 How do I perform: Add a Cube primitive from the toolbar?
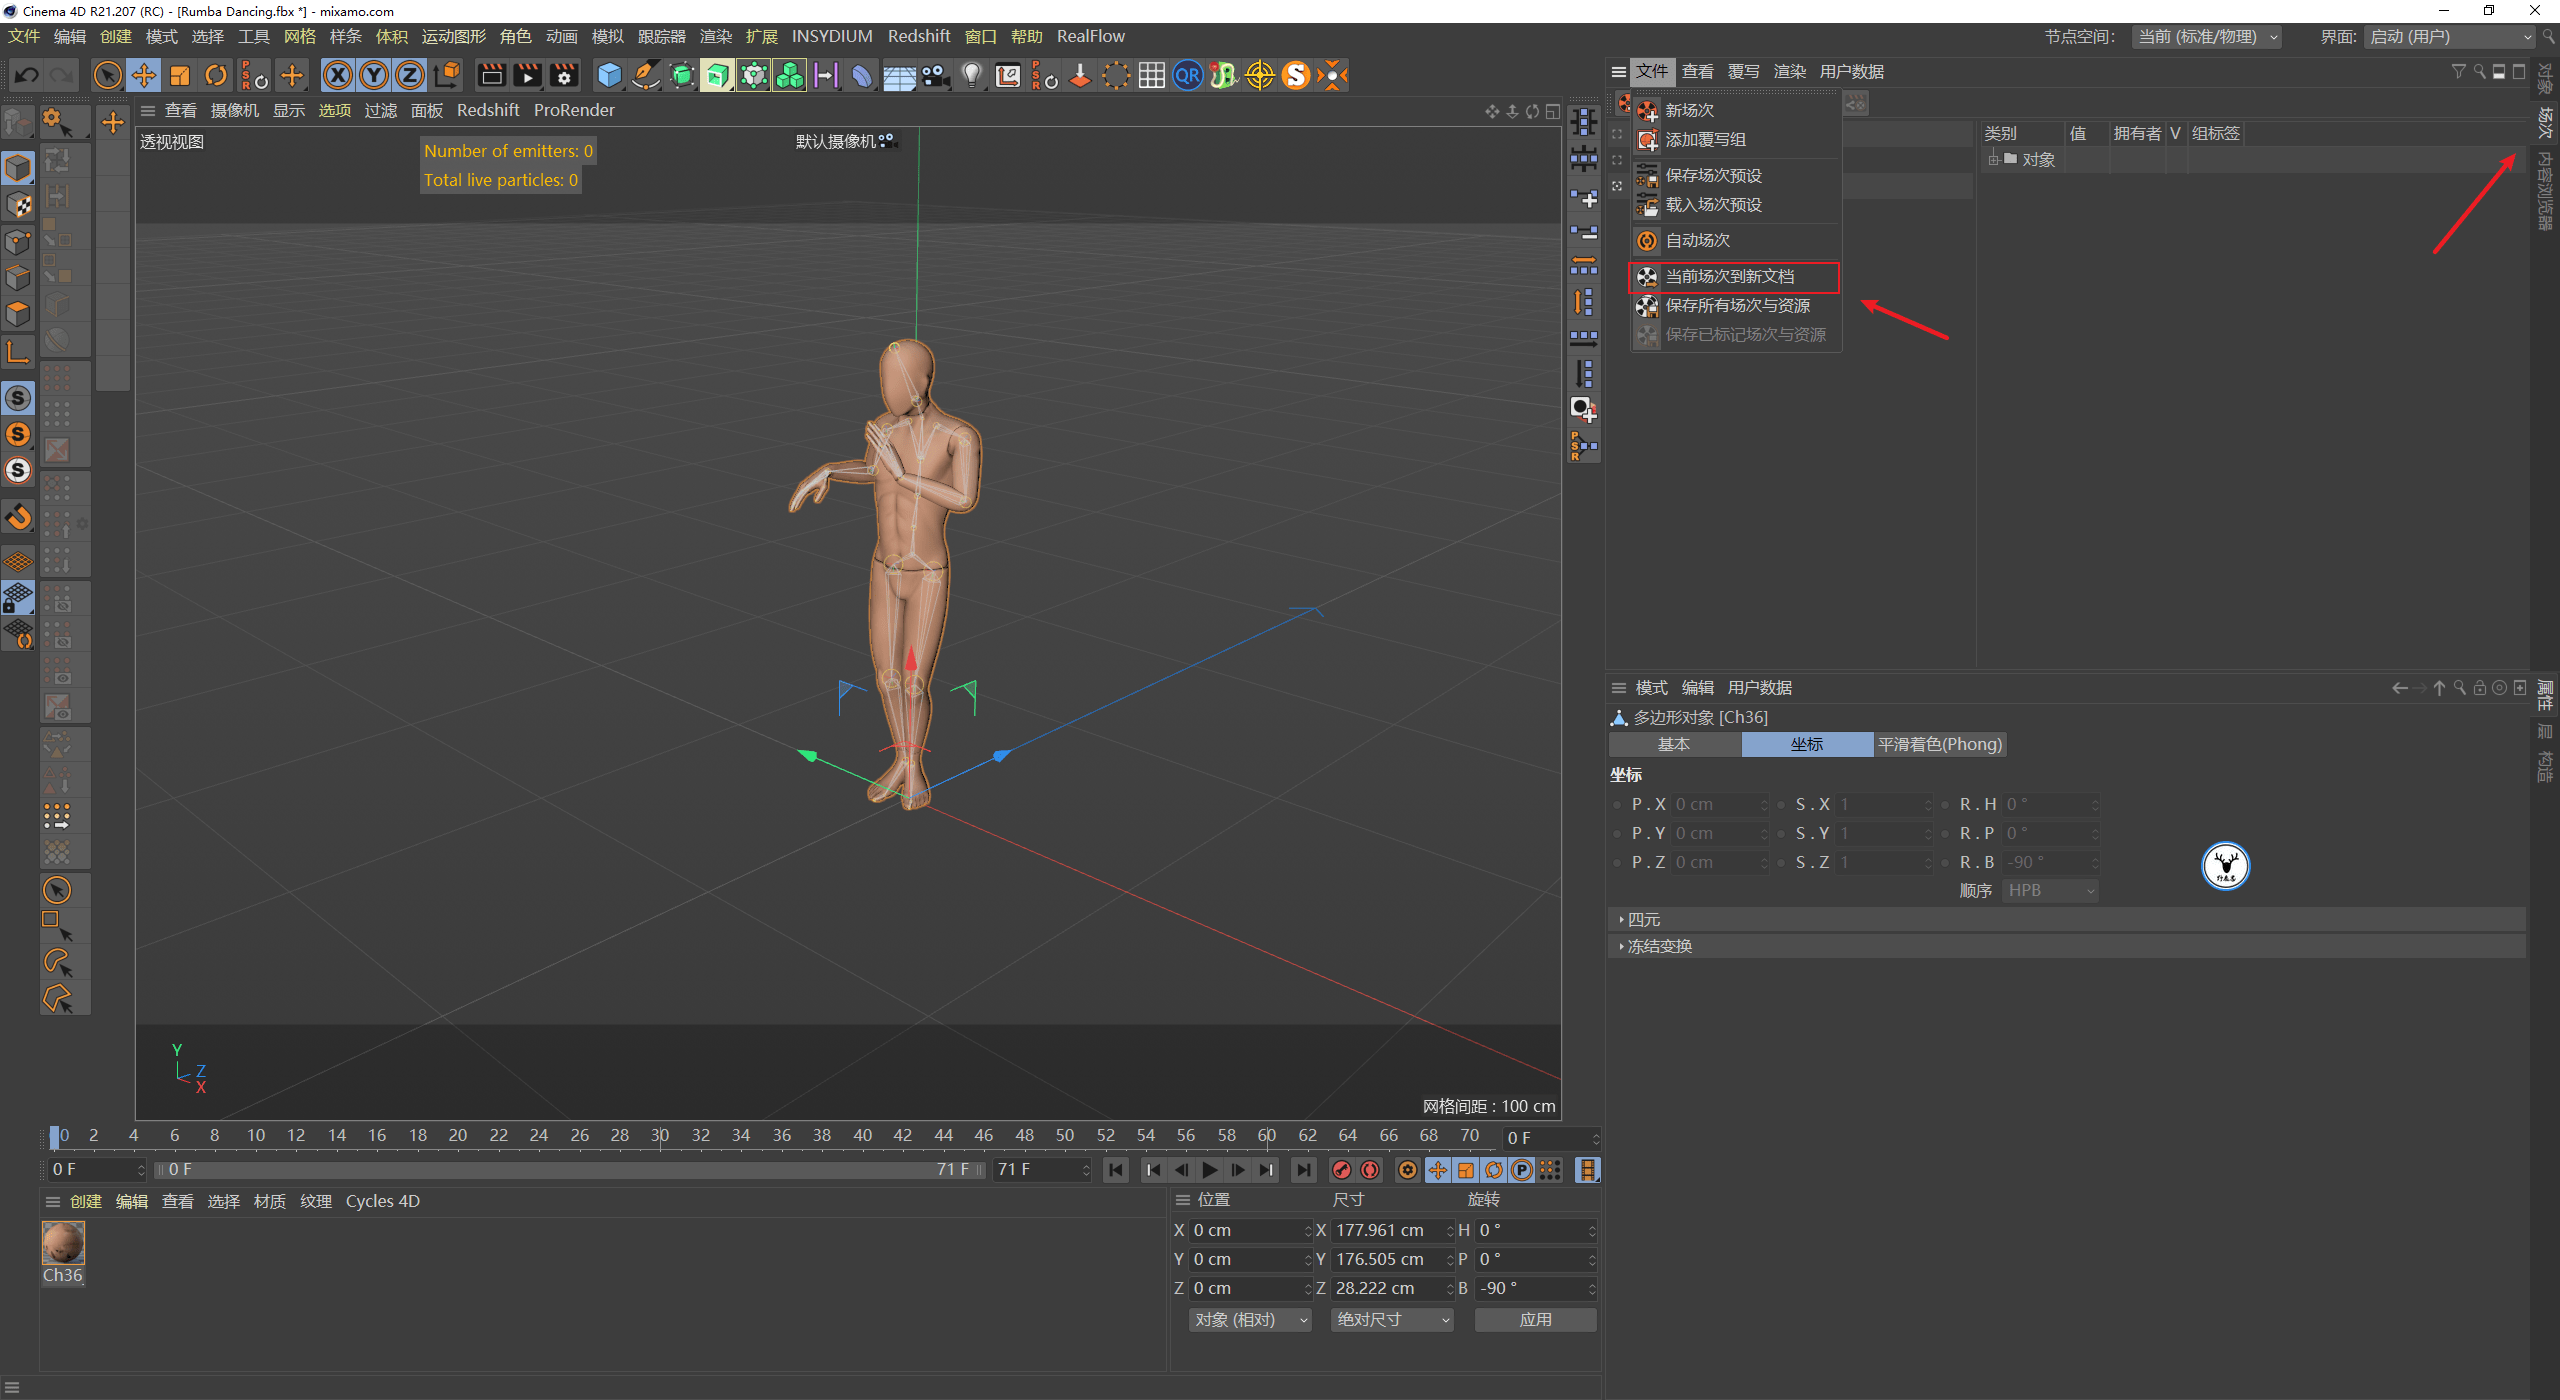click(608, 75)
